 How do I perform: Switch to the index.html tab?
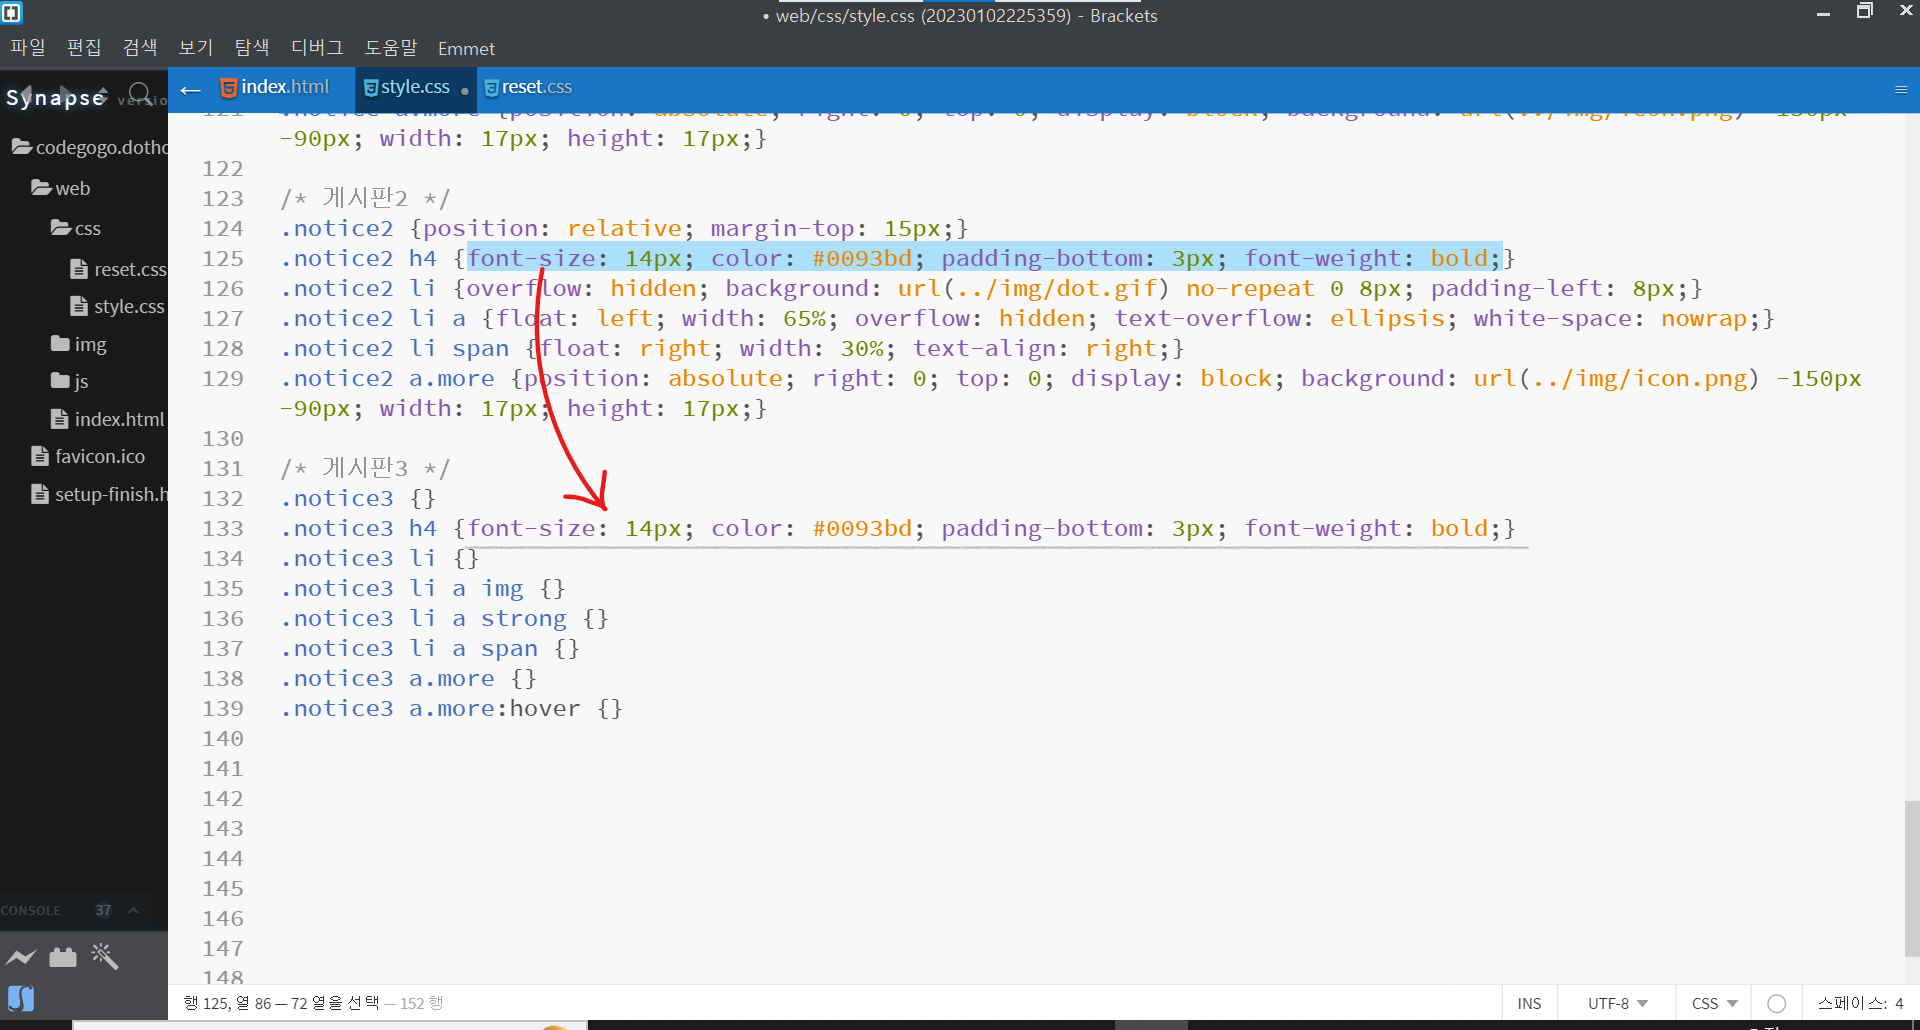click(275, 88)
